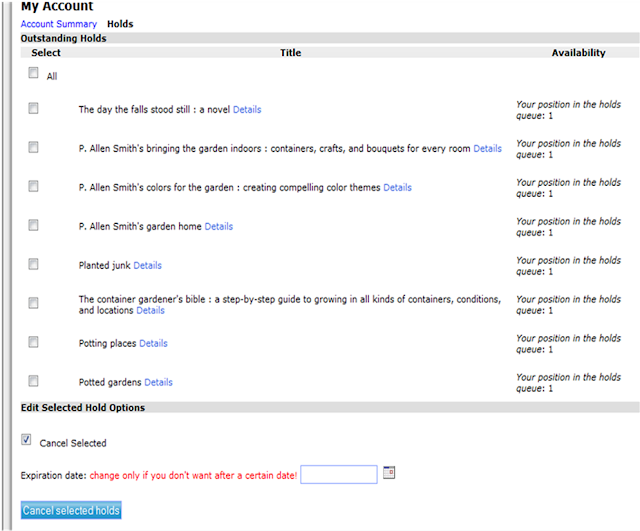Select hold 'The day the falls stood still'
Image resolution: width=640 pixels, height=531 pixels.
point(33,108)
